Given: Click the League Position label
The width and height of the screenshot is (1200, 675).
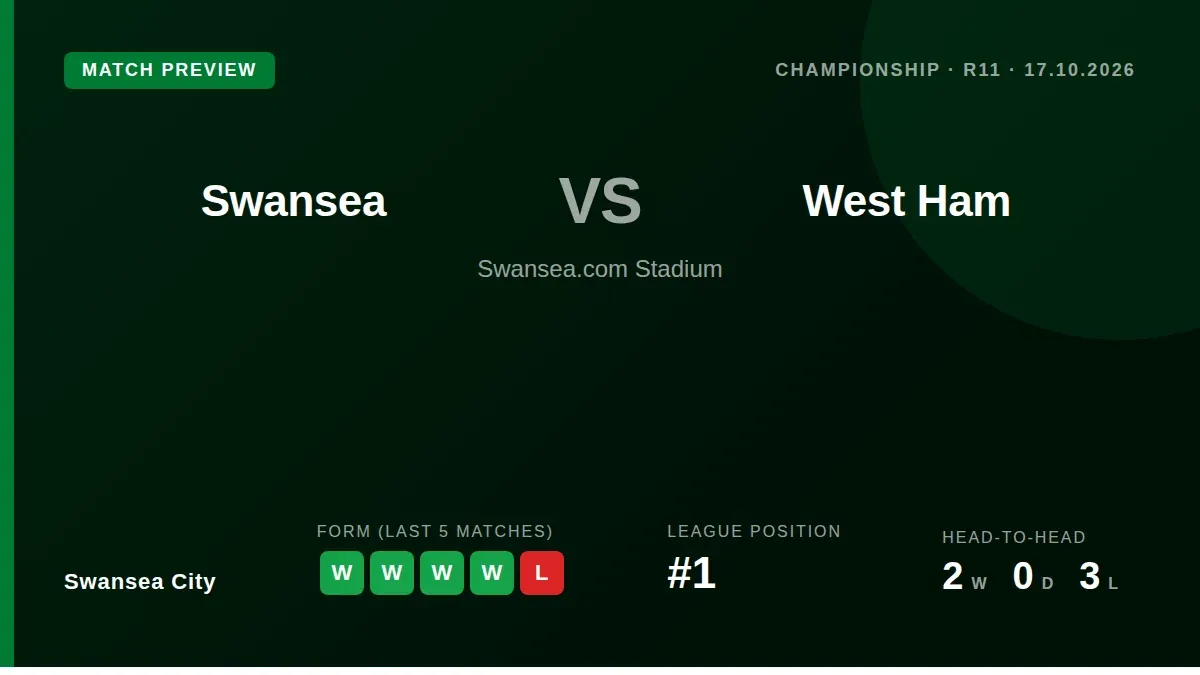Looking at the screenshot, I should pyautogui.click(x=754, y=531).
